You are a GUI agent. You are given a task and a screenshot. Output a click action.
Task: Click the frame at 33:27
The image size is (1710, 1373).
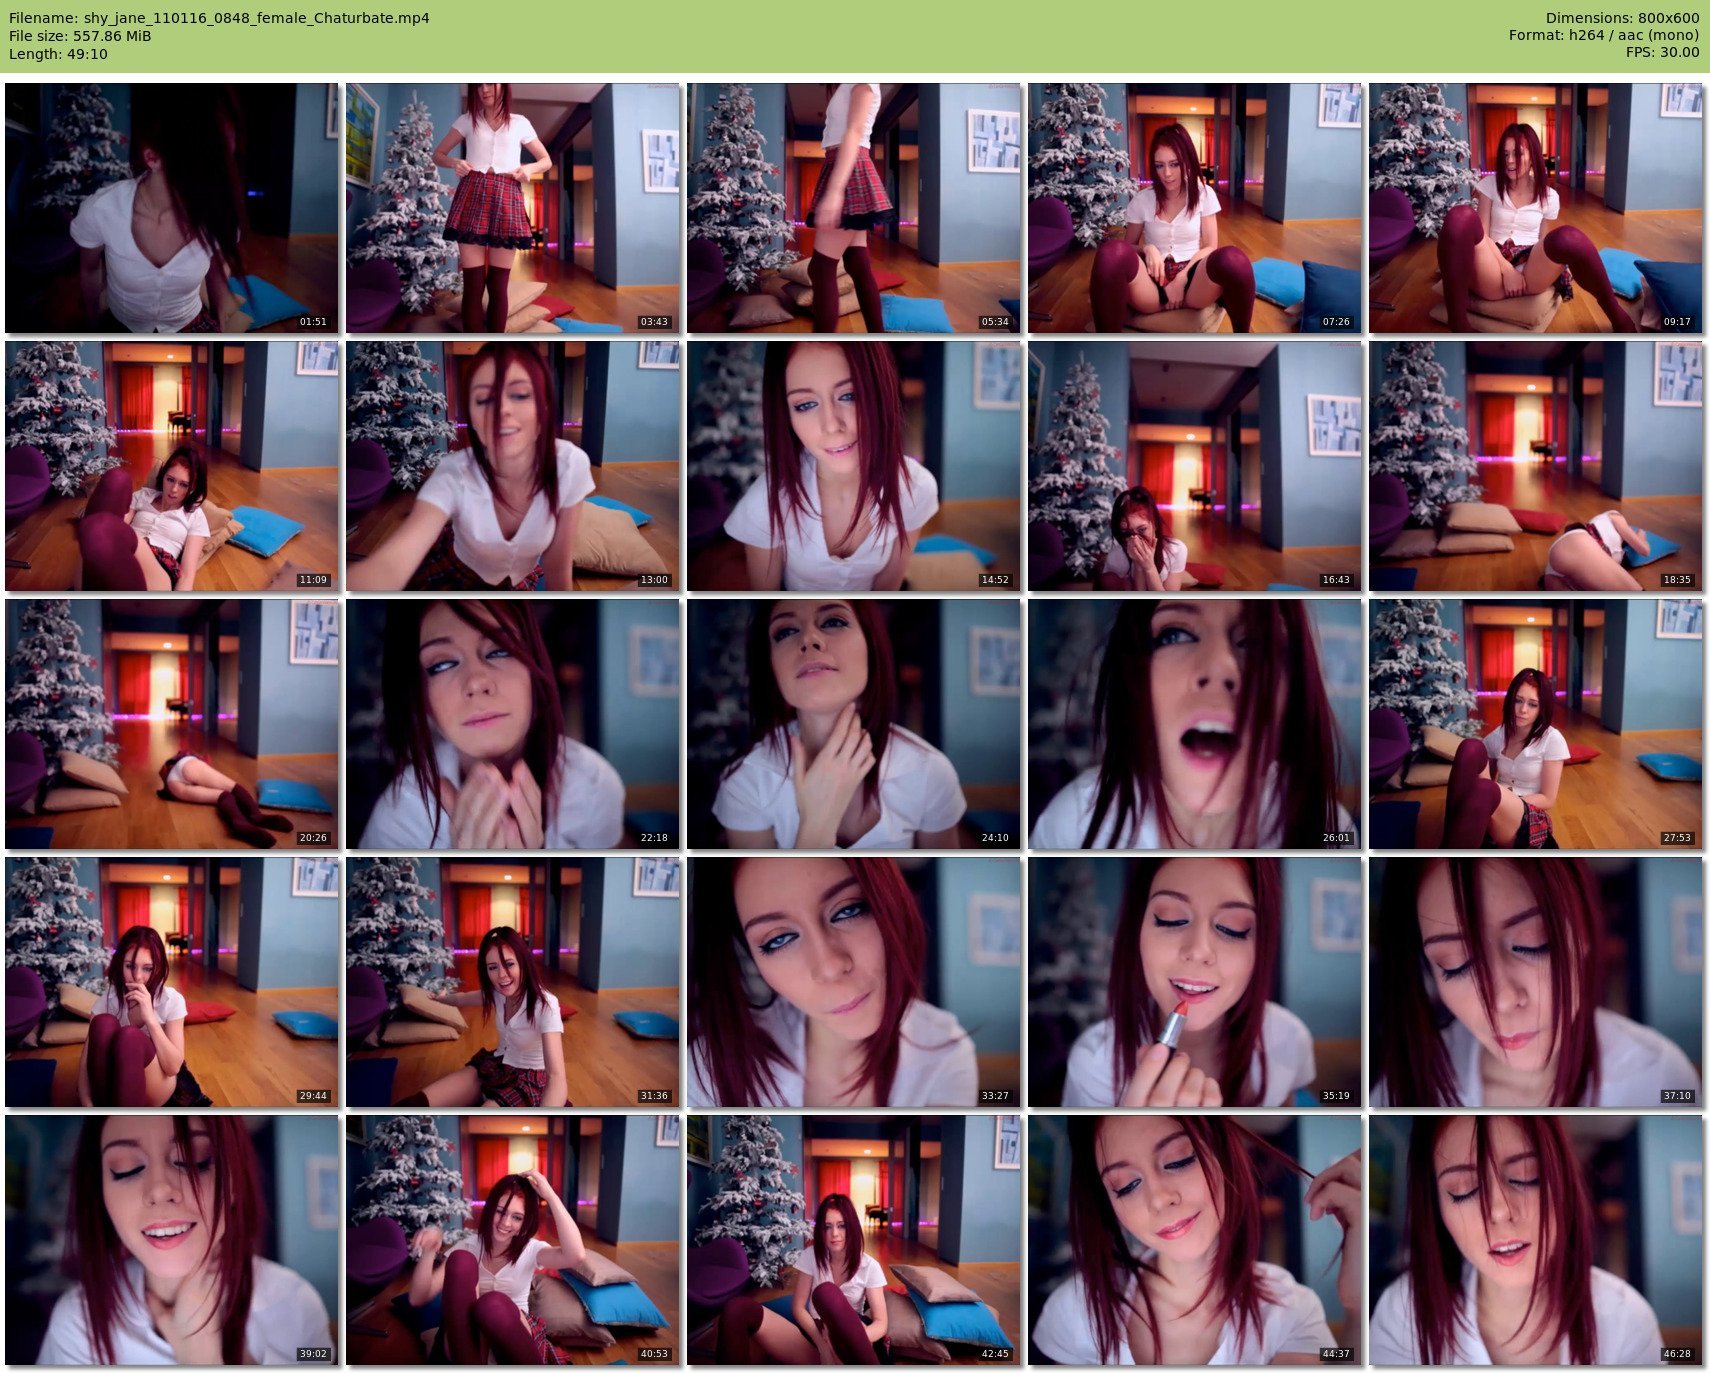pyautogui.click(x=854, y=982)
